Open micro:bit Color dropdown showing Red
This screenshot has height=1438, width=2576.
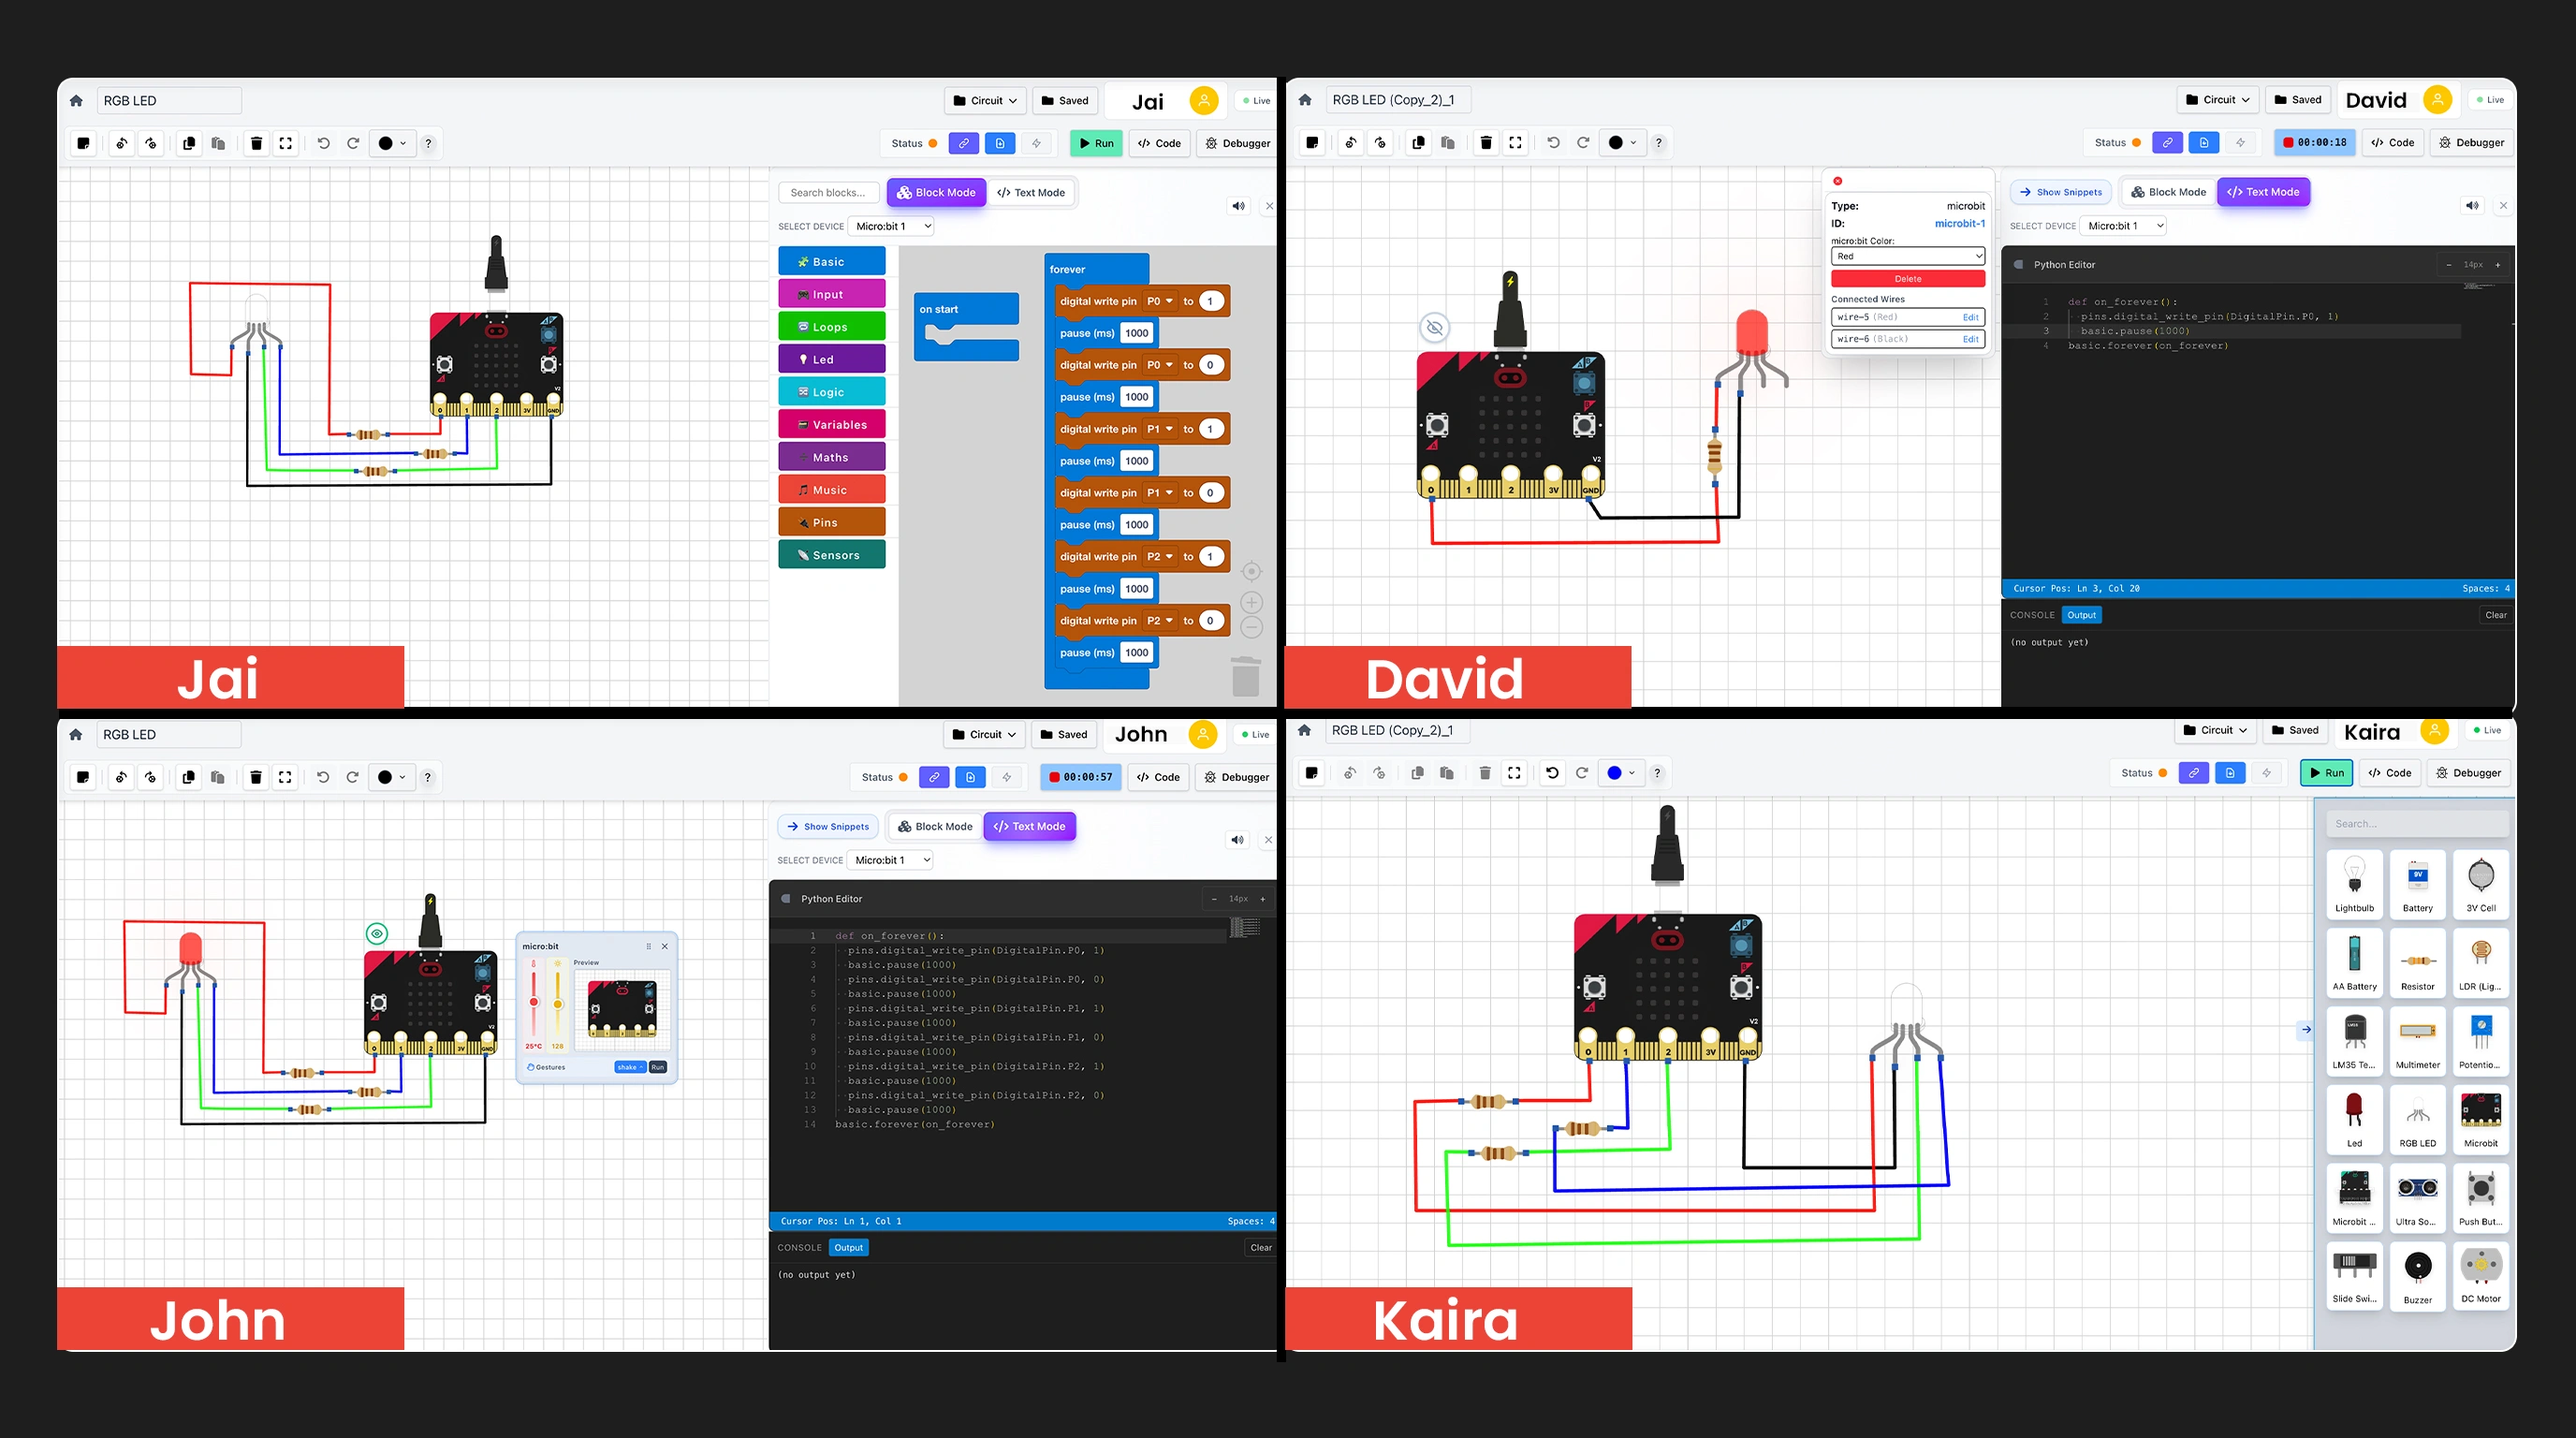click(x=1907, y=256)
